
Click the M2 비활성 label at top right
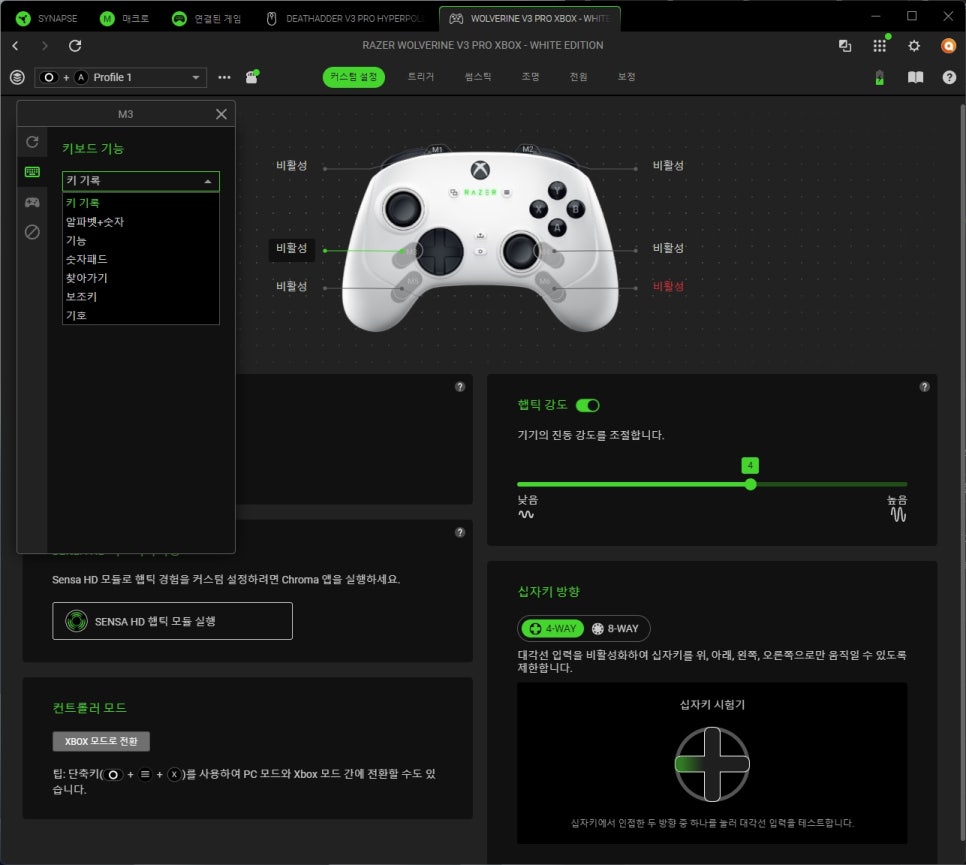pos(668,166)
